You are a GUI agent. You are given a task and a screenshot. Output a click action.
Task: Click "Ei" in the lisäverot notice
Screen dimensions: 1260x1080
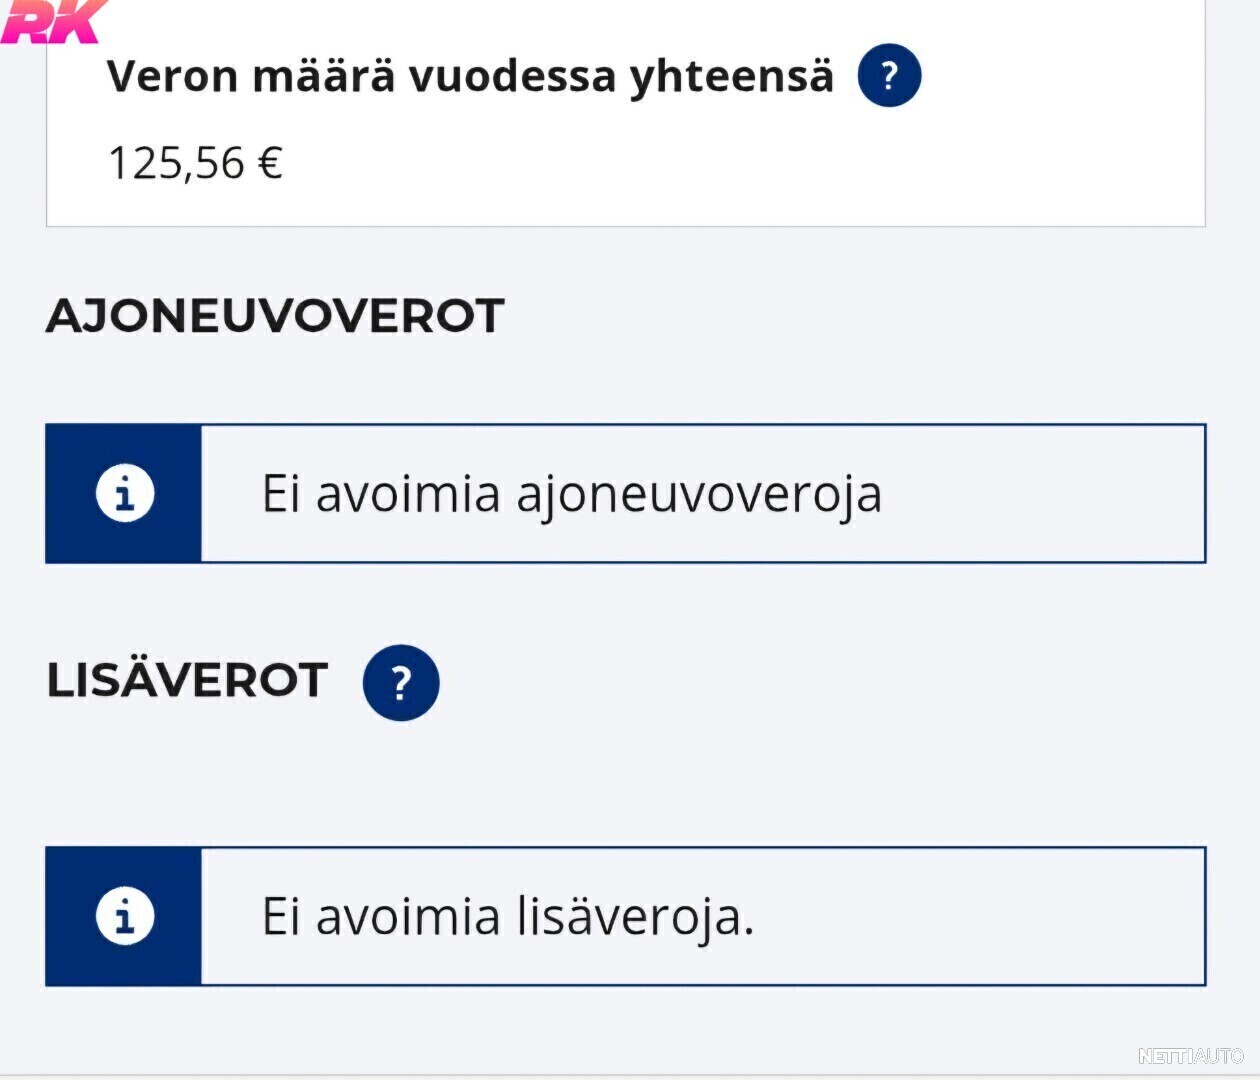pos(281,917)
